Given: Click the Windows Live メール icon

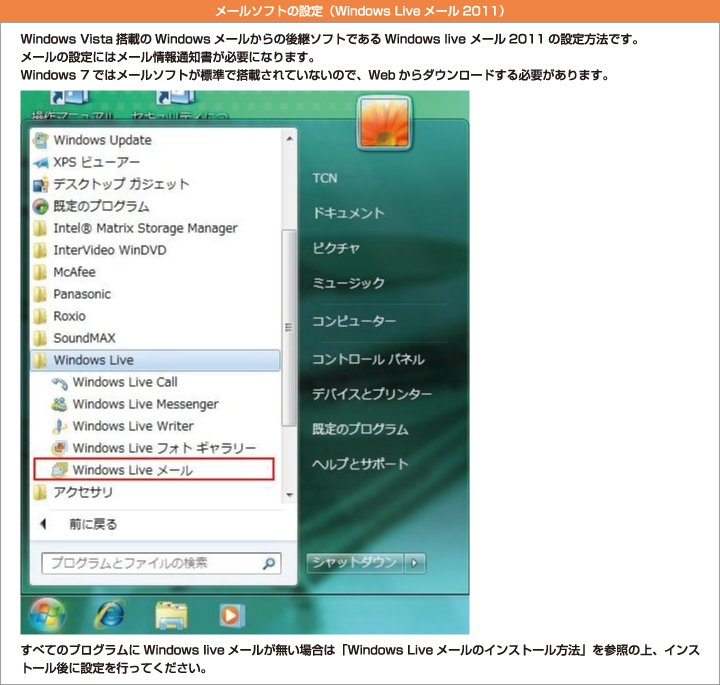Looking at the screenshot, I should coord(59,470).
